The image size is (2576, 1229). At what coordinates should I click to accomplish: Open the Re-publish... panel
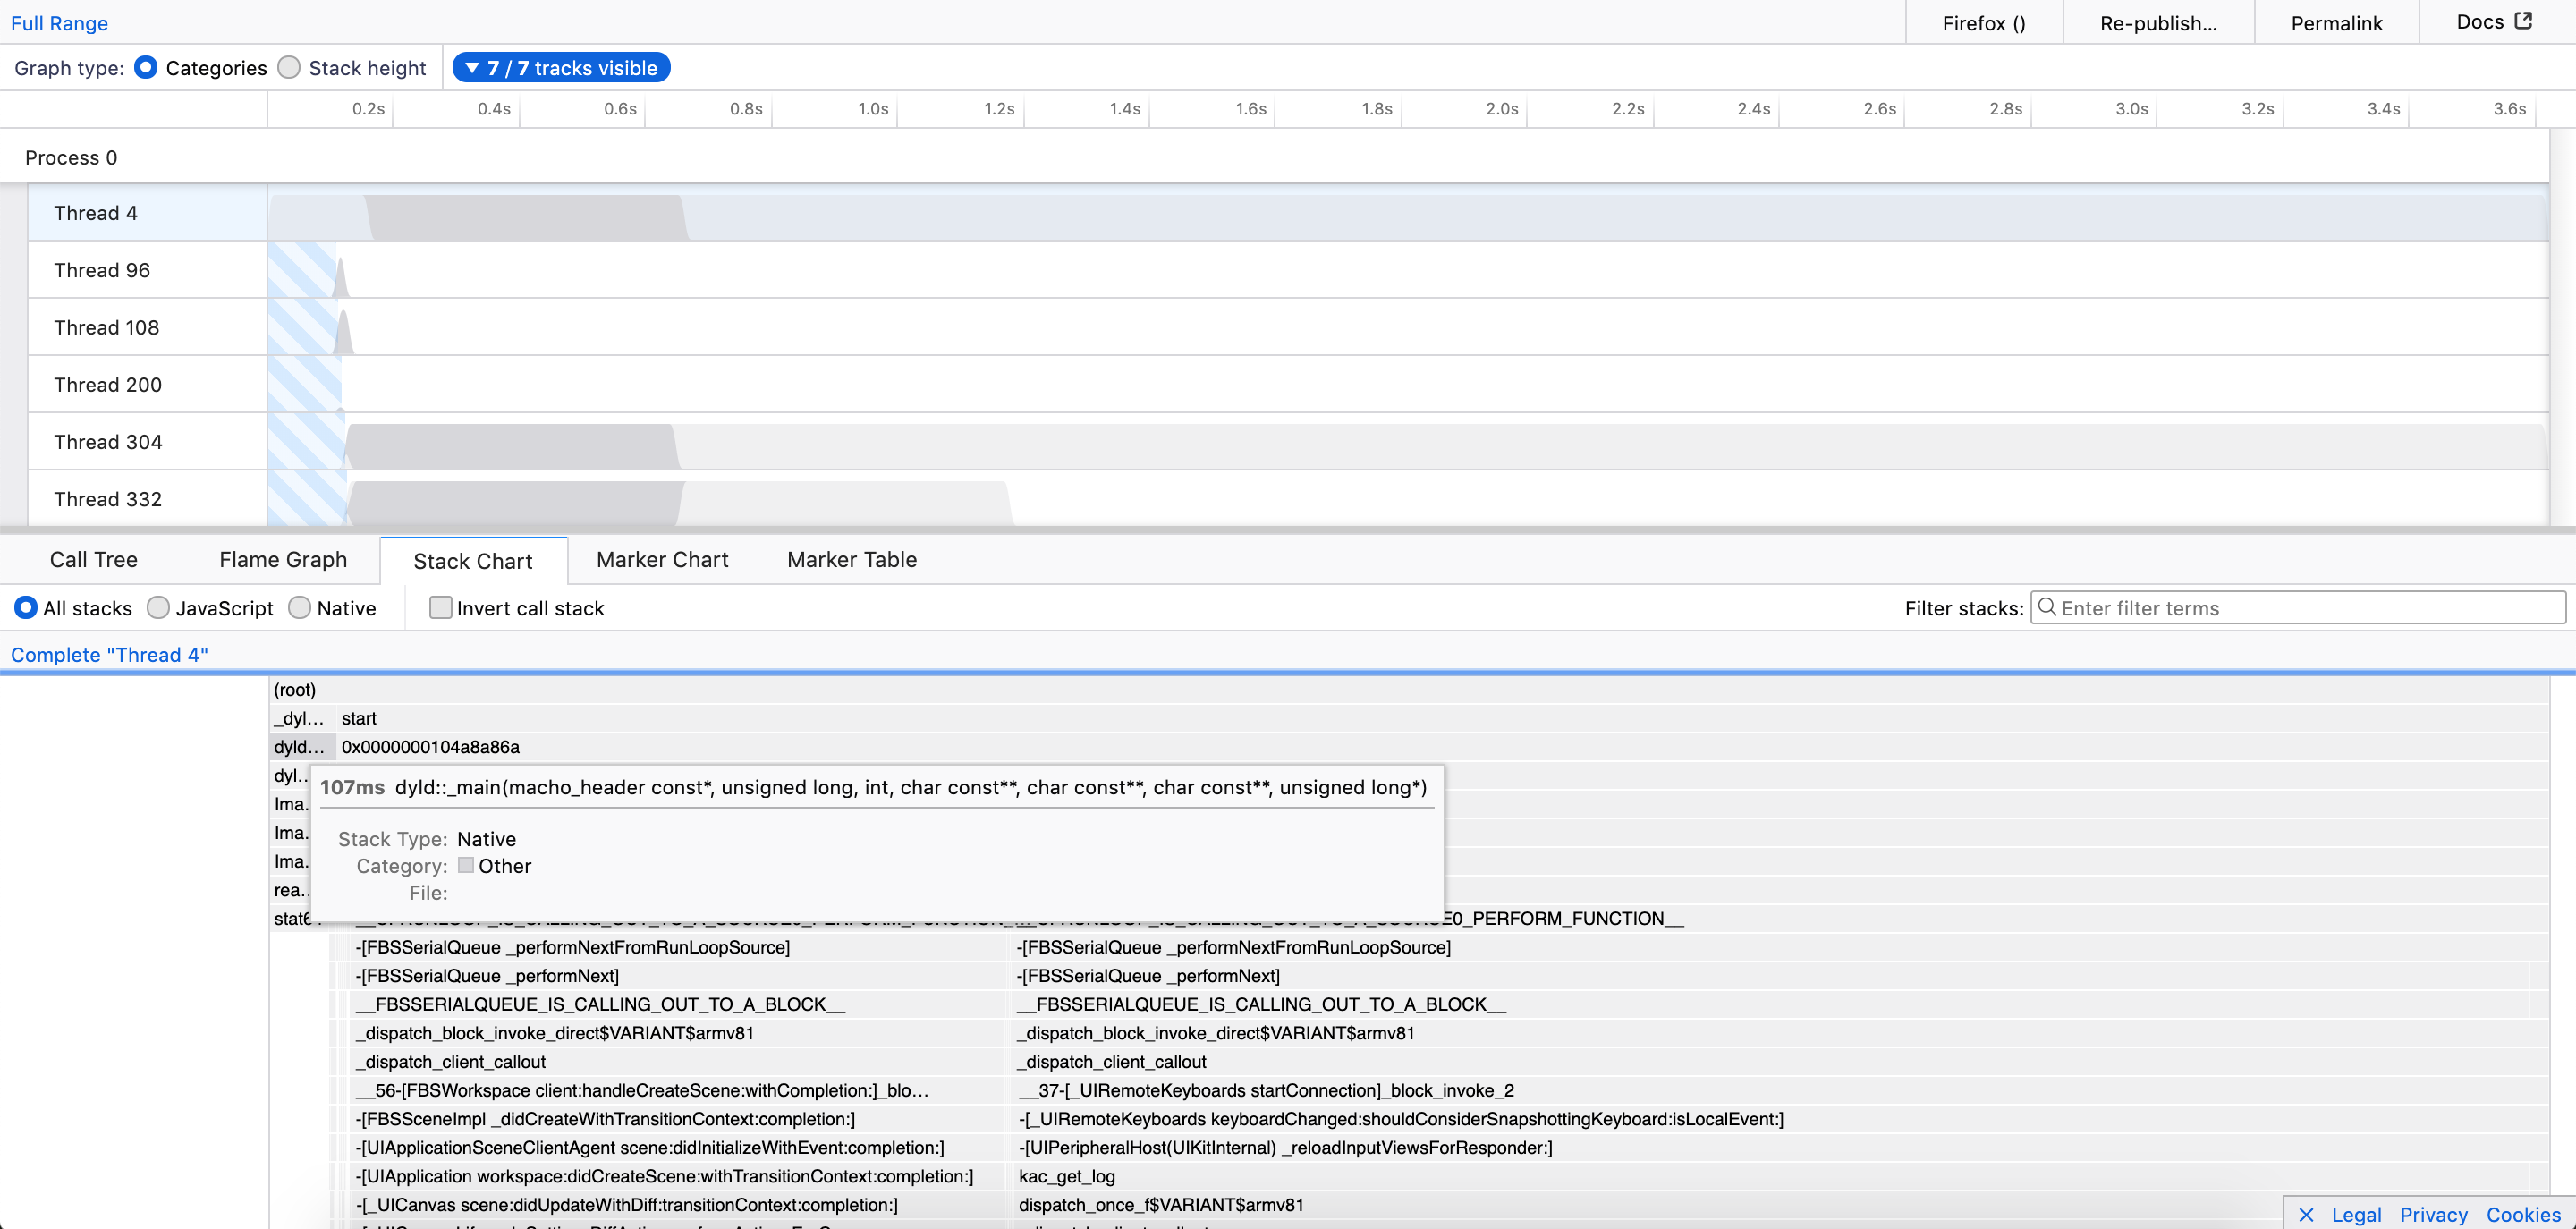[2158, 23]
